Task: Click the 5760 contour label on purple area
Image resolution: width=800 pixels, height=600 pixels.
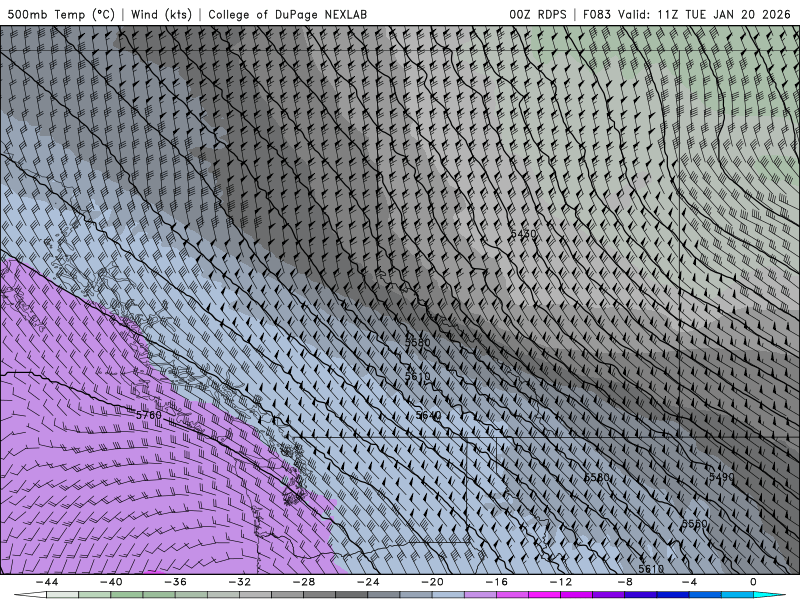Action: click(149, 415)
